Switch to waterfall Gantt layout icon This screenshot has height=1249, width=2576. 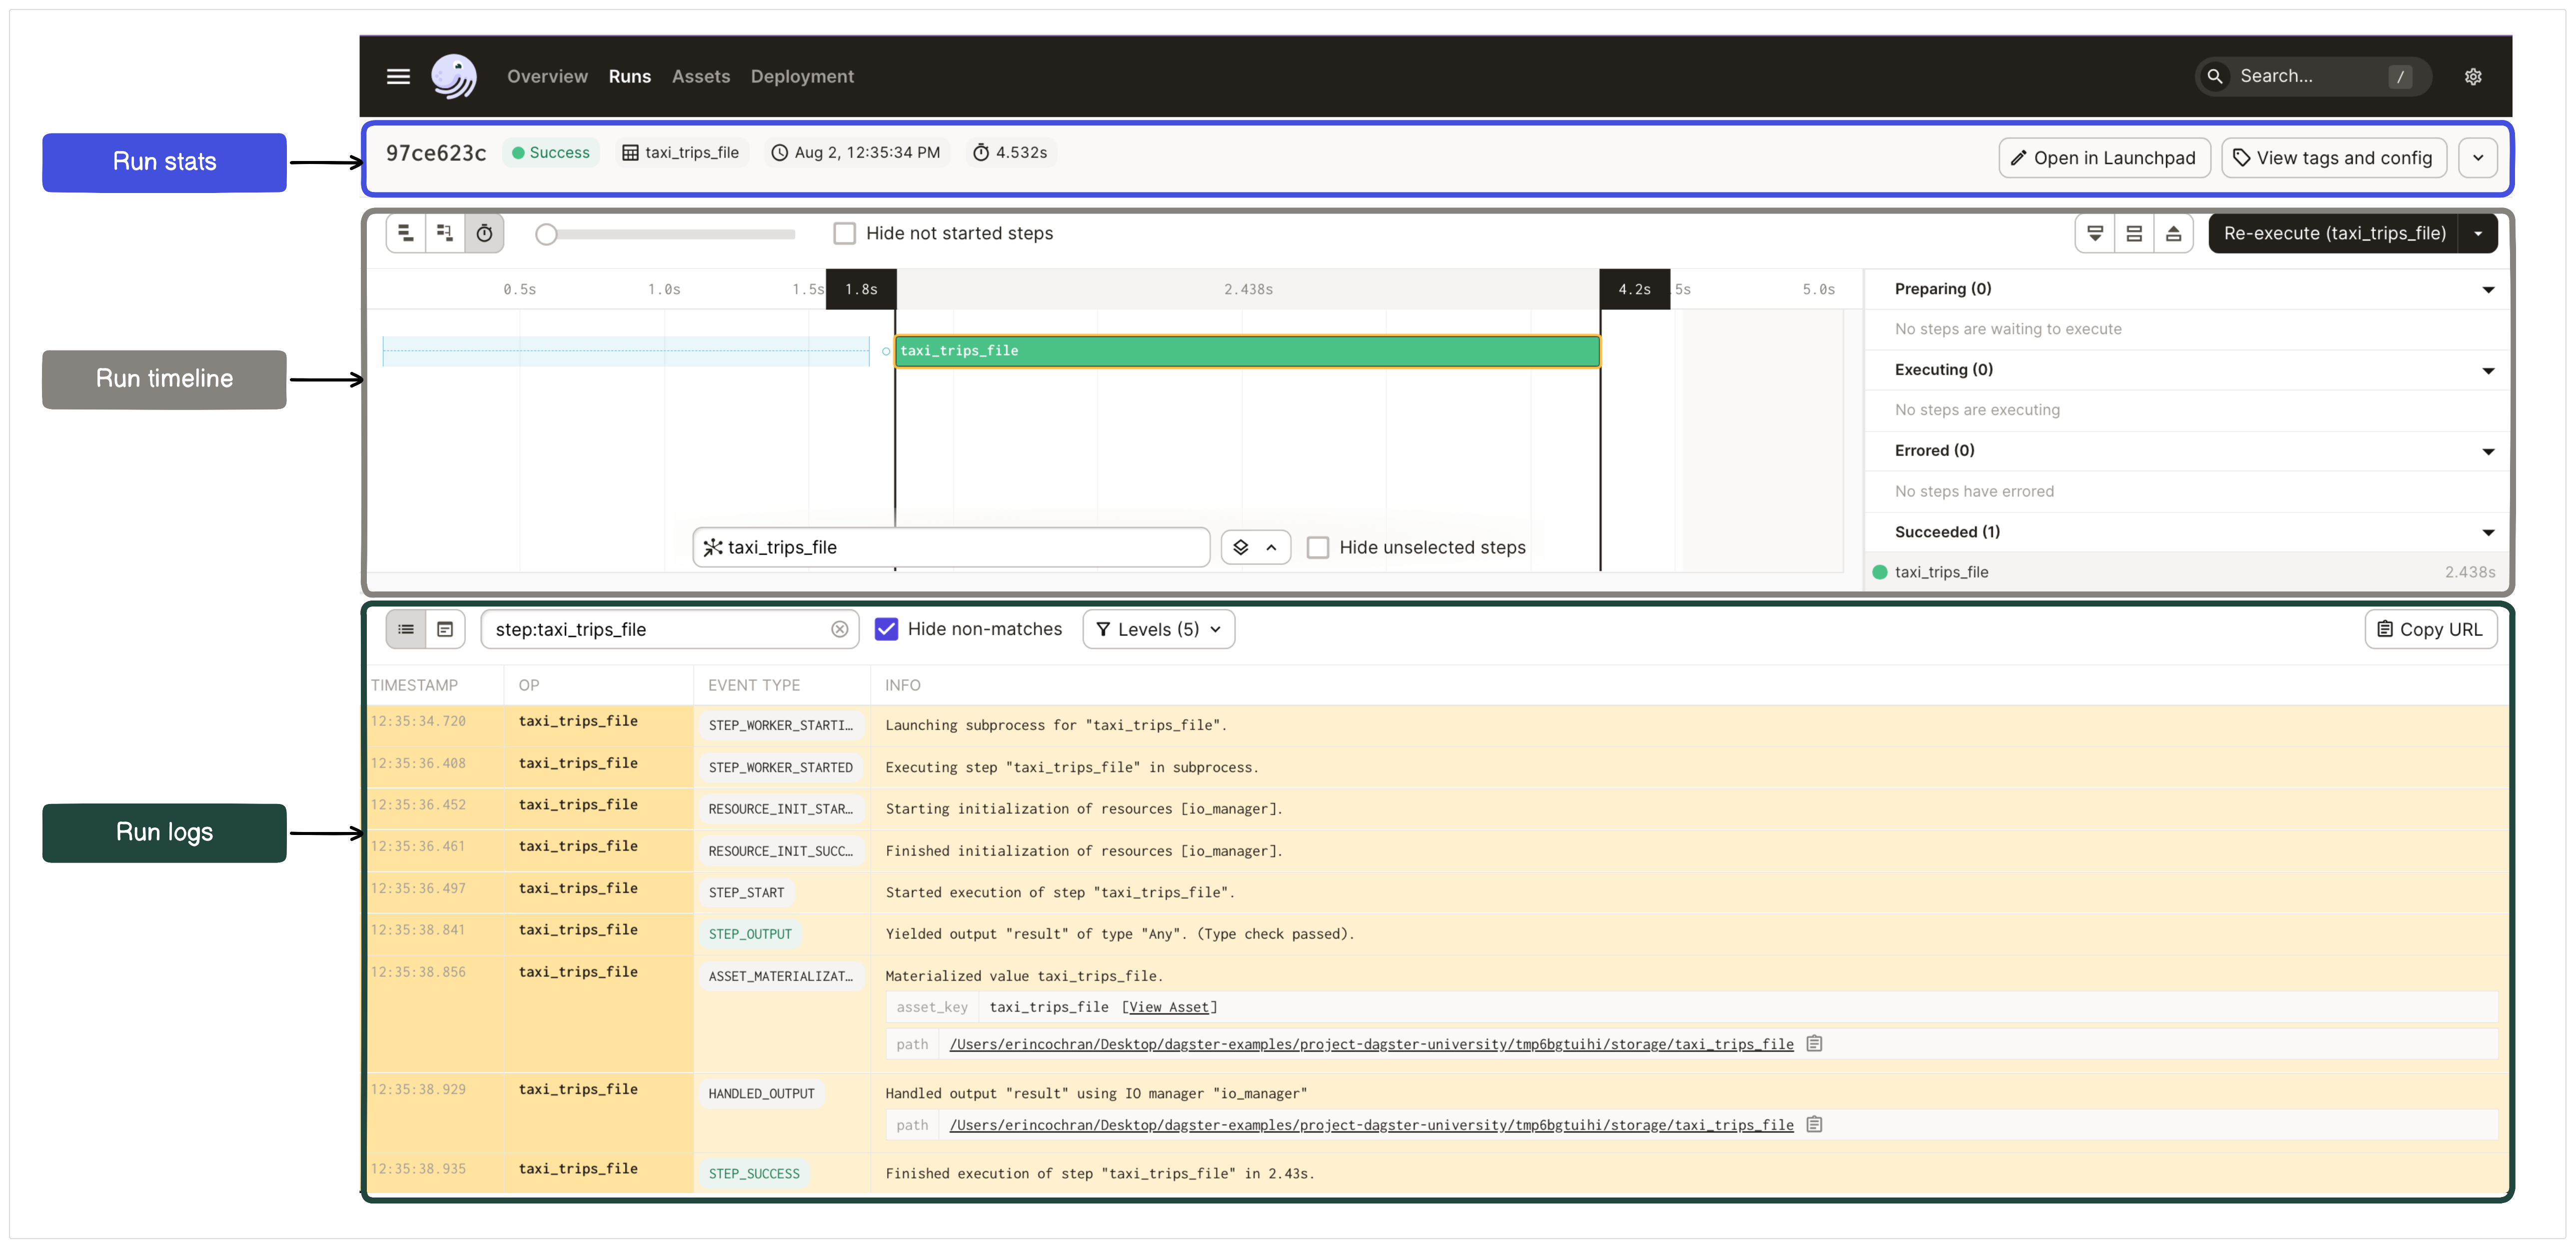(445, 233)
